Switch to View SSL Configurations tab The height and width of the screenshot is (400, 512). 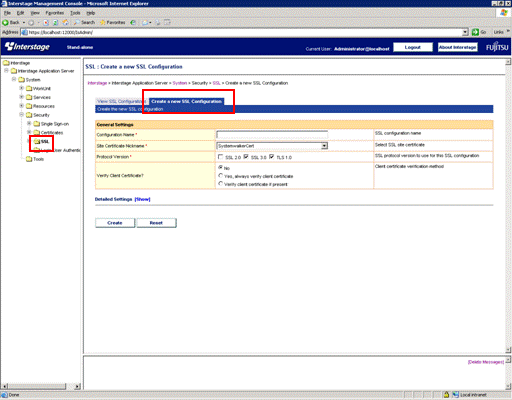[121, 101]
